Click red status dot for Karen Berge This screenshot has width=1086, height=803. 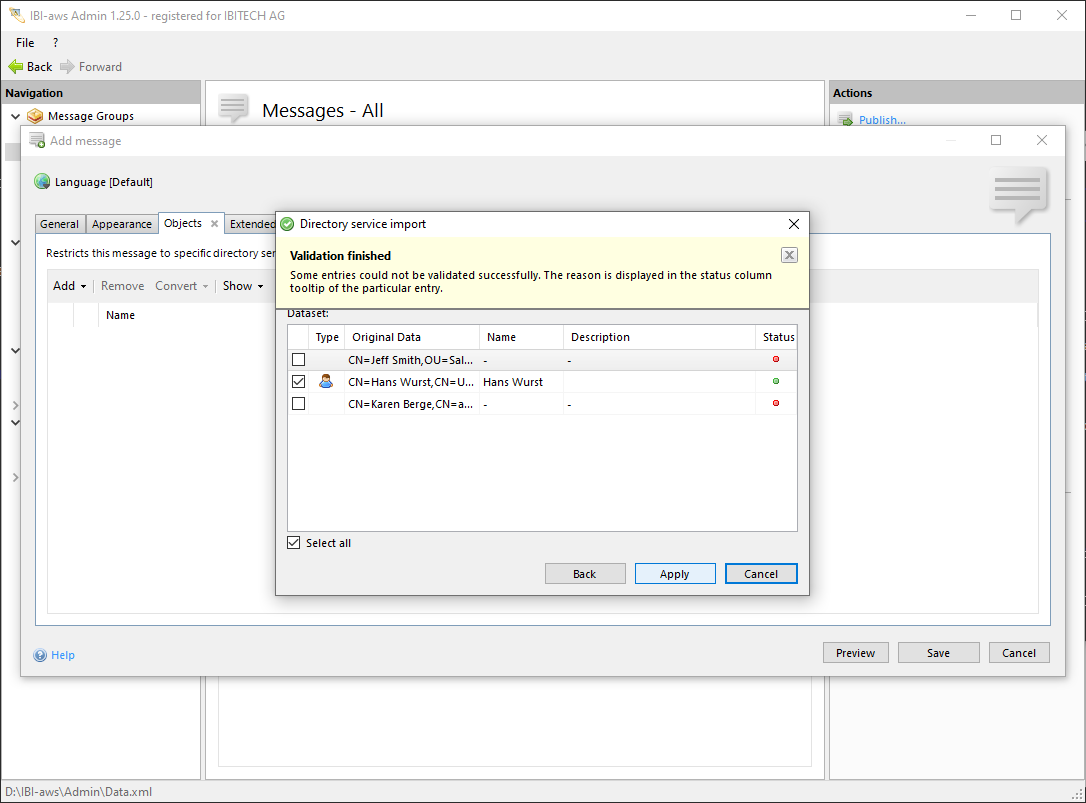coord(776,403)
